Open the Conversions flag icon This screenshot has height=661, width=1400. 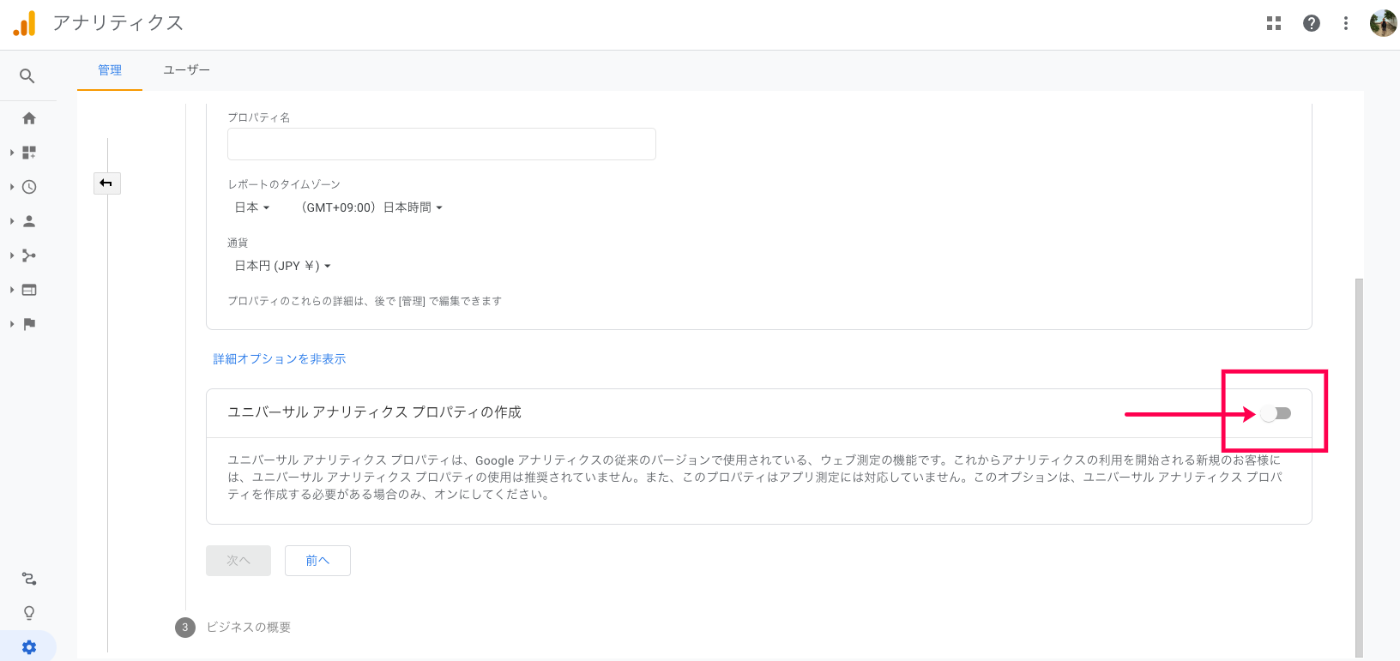point(29,324)
